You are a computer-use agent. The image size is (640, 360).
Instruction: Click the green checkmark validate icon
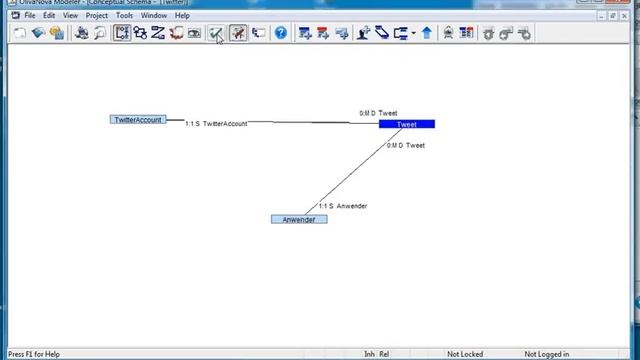[216, 33]
